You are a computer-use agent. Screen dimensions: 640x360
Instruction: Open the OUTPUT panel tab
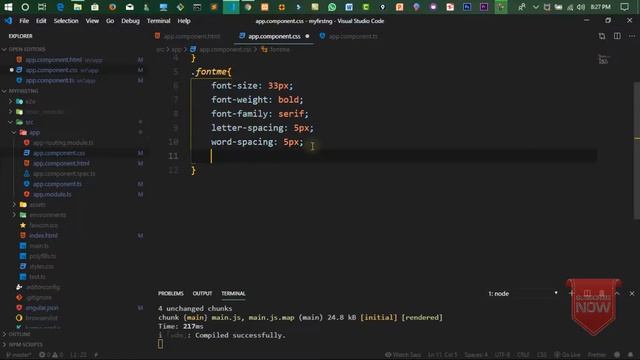coord(202,293)
